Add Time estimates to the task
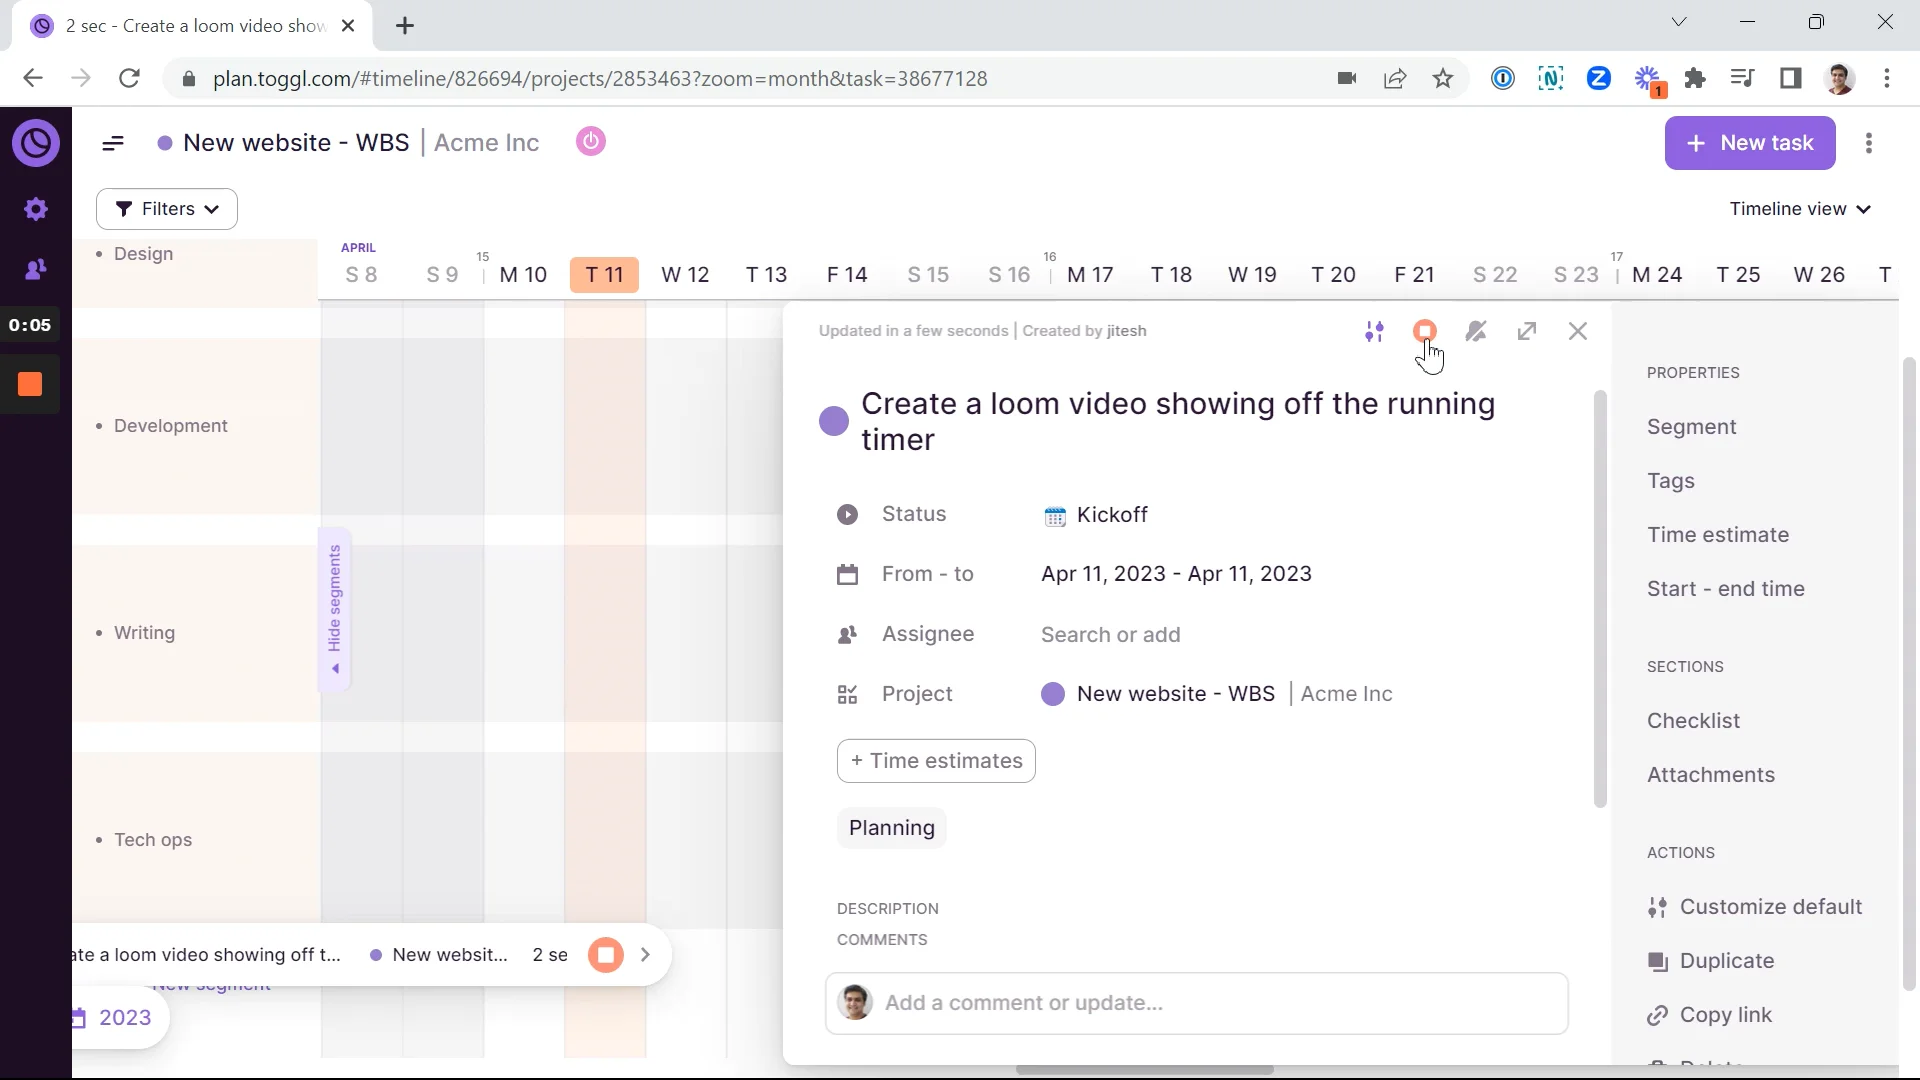The image size is (1920, 1080). [936, 761]
